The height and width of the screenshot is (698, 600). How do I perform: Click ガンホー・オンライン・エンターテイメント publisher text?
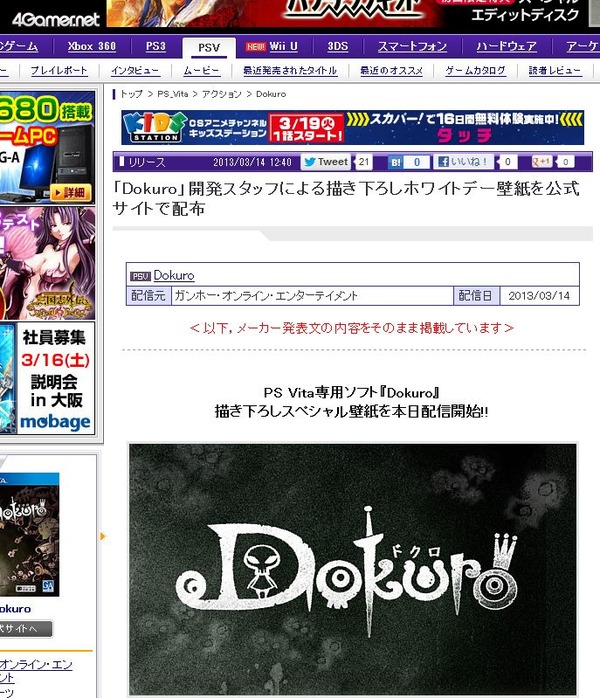click(266, 296)
